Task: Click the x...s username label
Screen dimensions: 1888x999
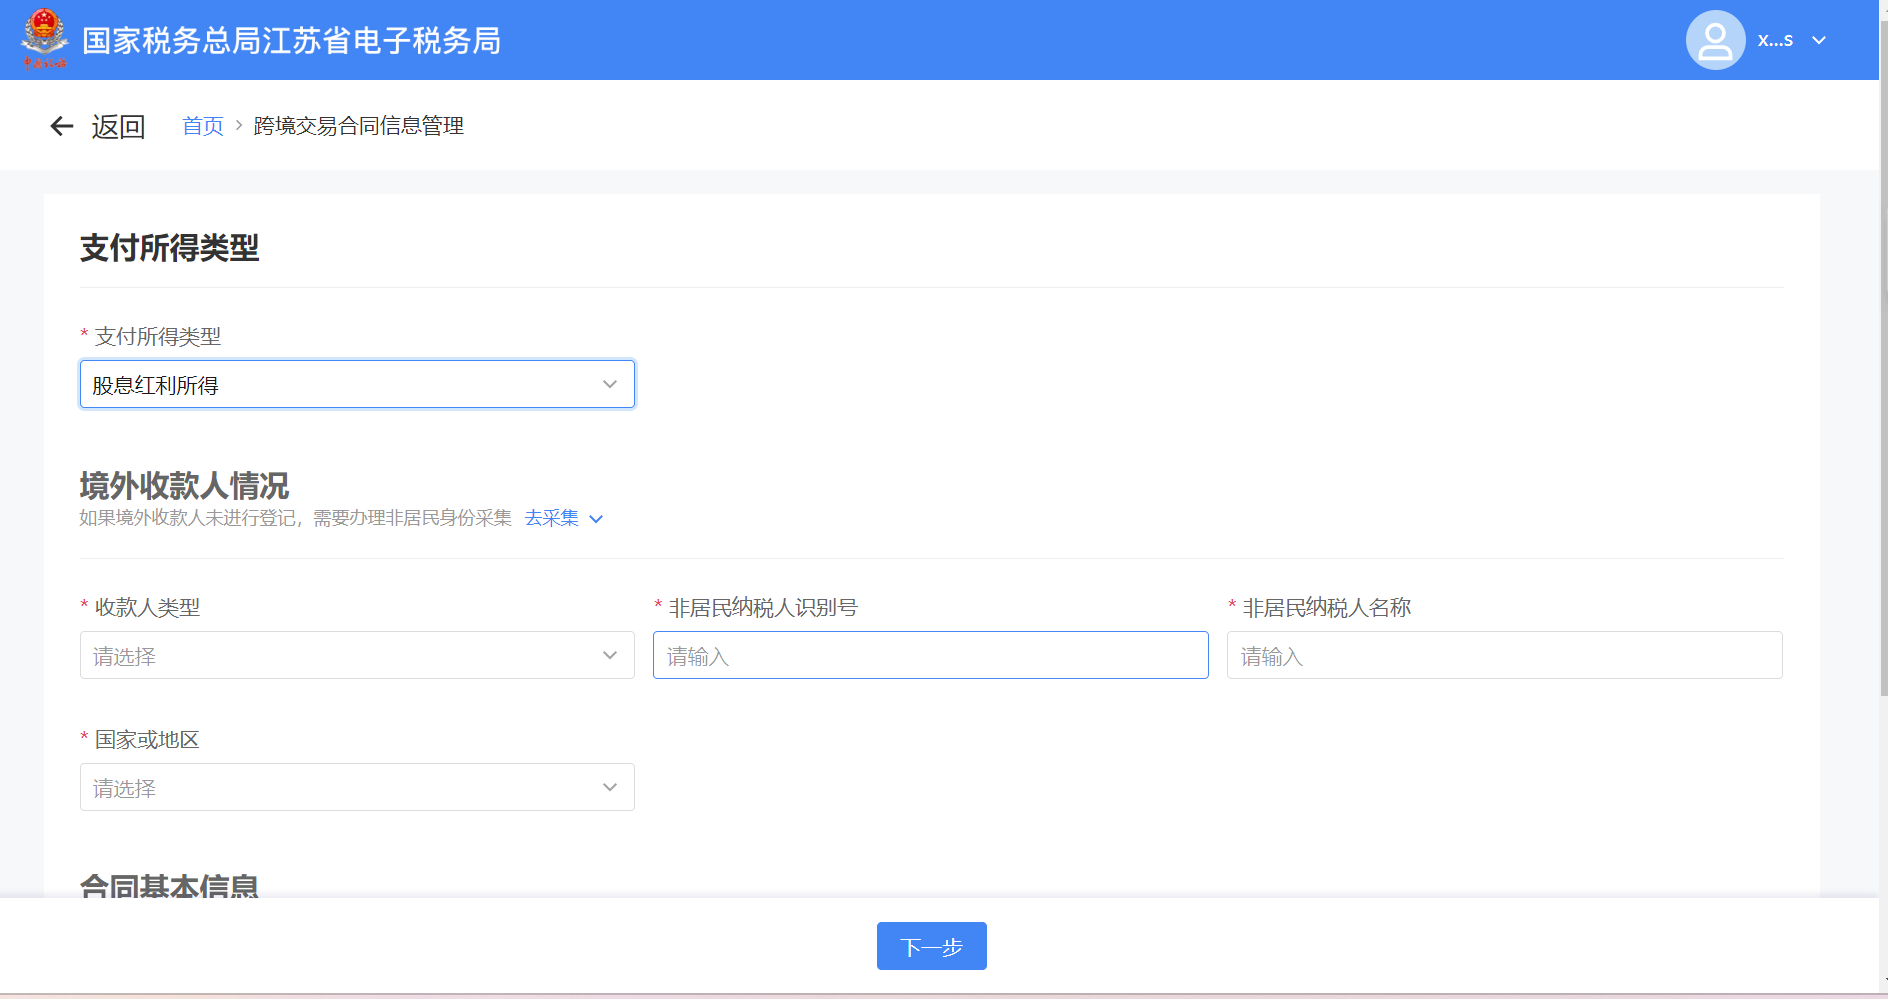Action: pyautogui.click(x=1775, y=40)
